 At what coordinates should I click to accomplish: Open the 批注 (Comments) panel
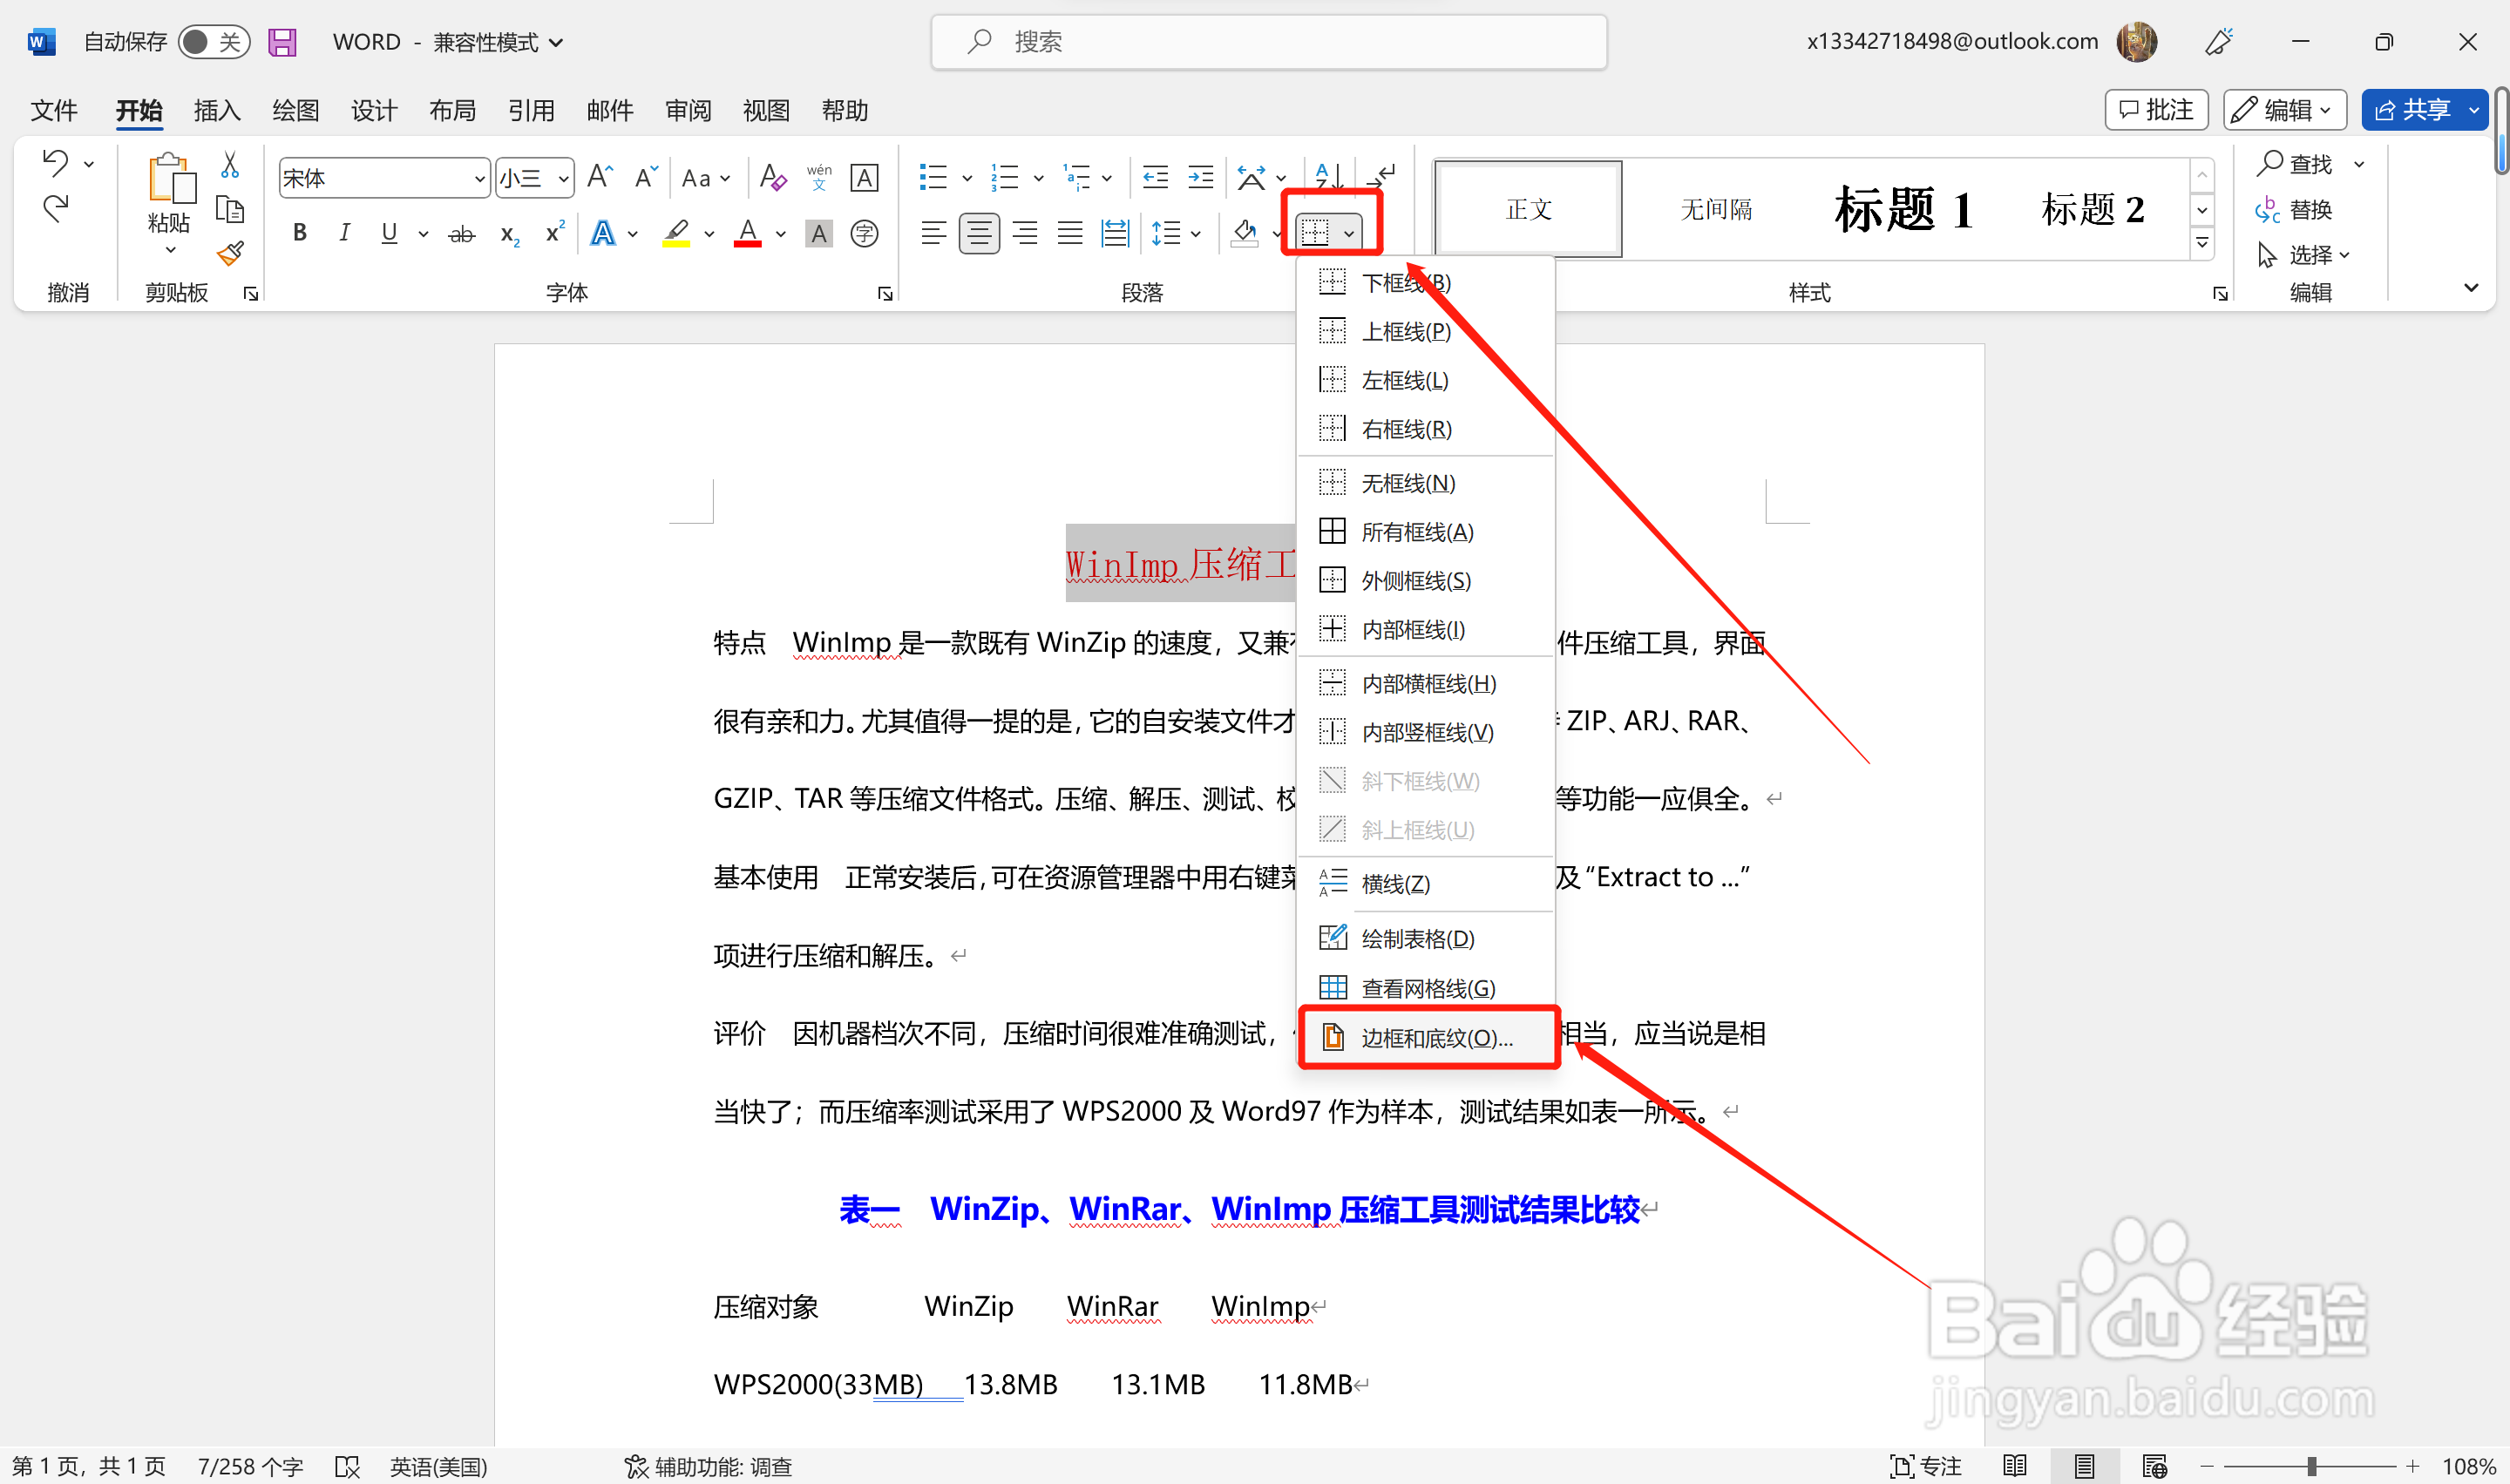2156,110
